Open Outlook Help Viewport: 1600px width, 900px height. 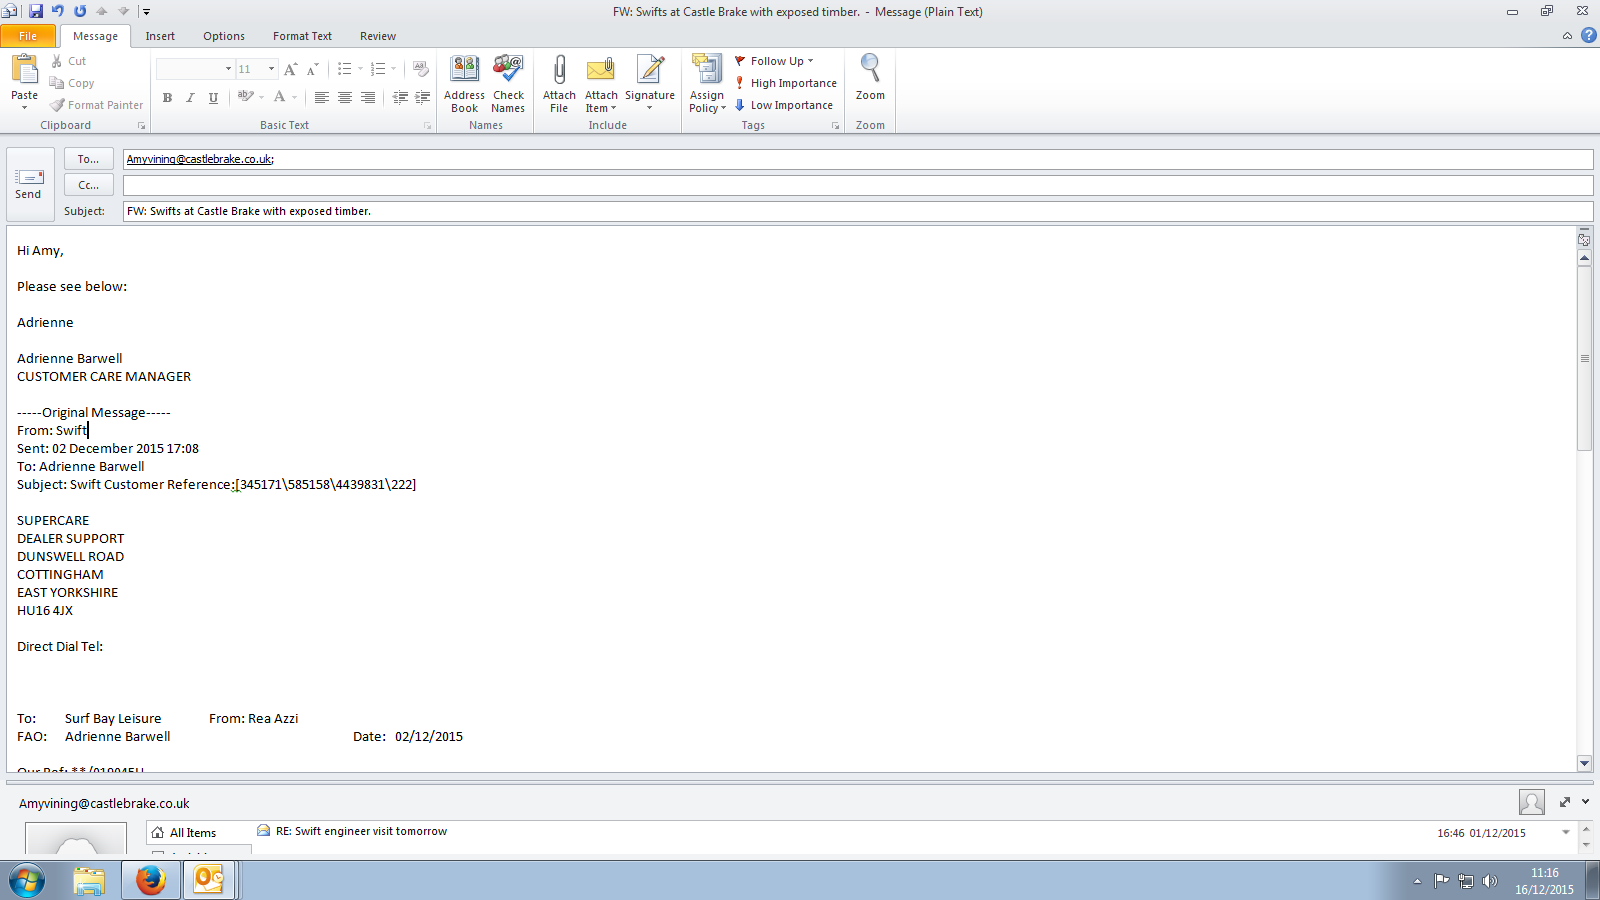pos(1588,36)
